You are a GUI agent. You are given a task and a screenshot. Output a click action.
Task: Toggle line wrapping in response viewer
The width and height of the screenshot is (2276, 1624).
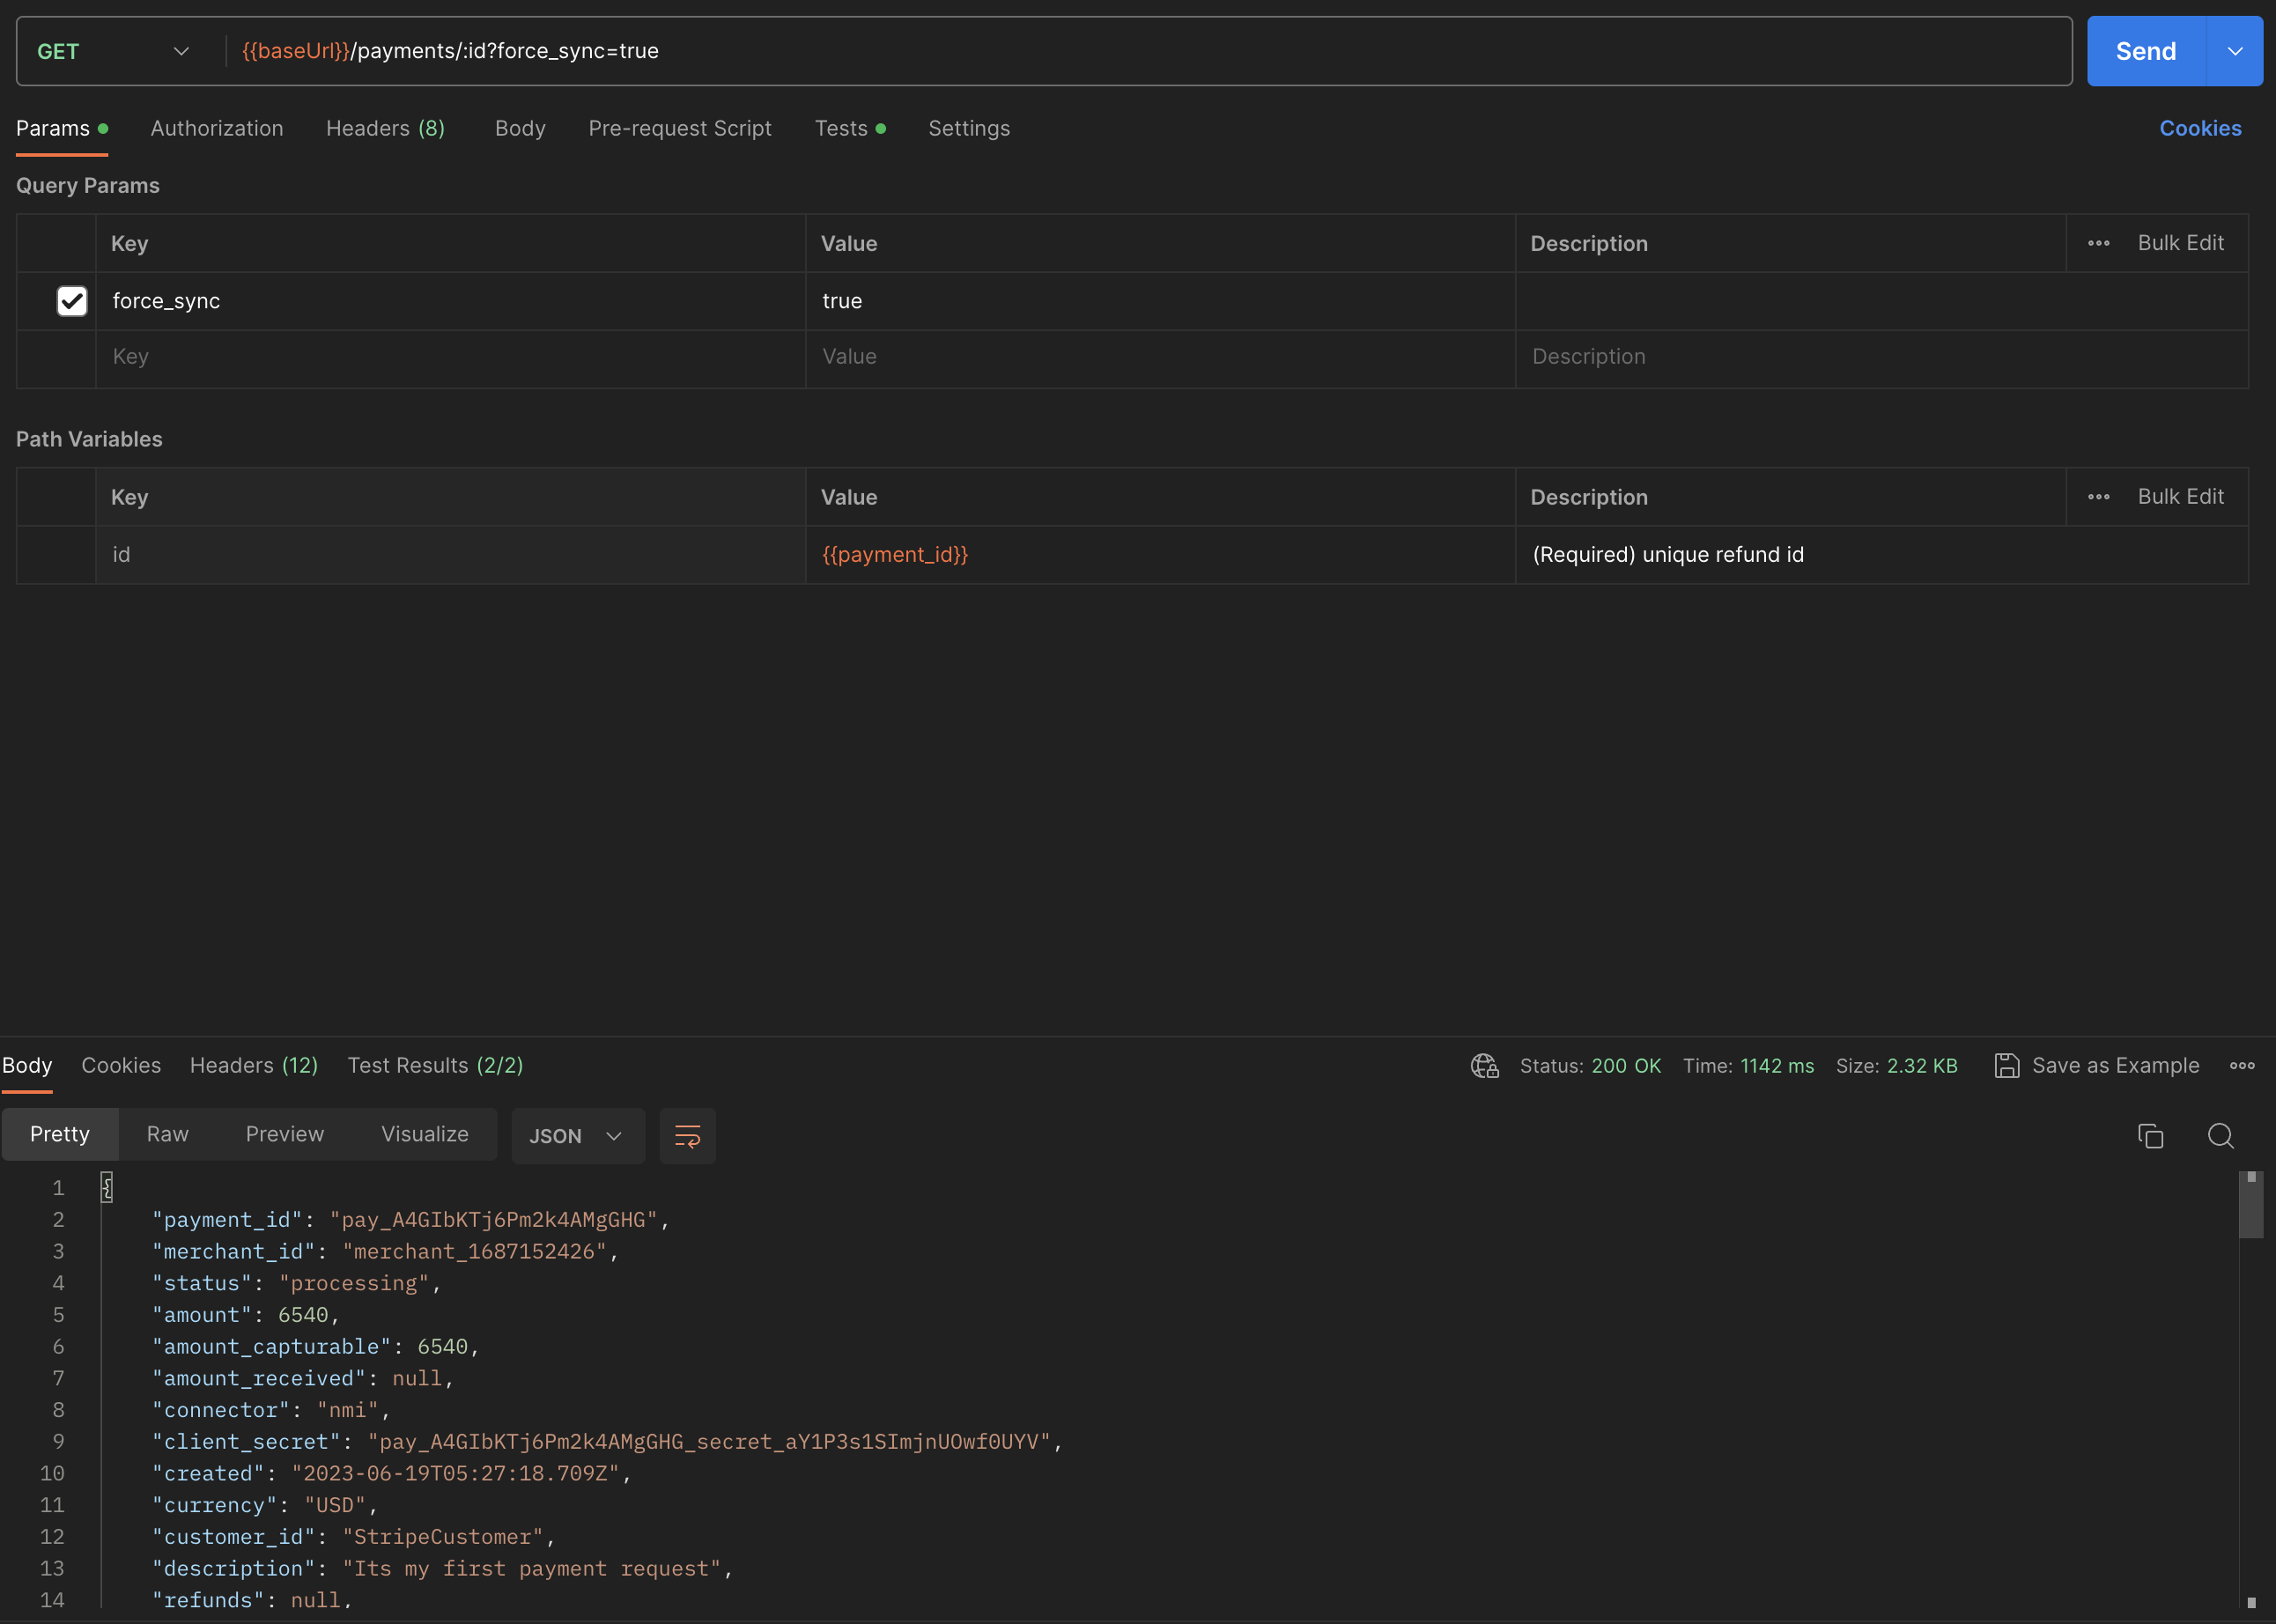coord(687,1136)
